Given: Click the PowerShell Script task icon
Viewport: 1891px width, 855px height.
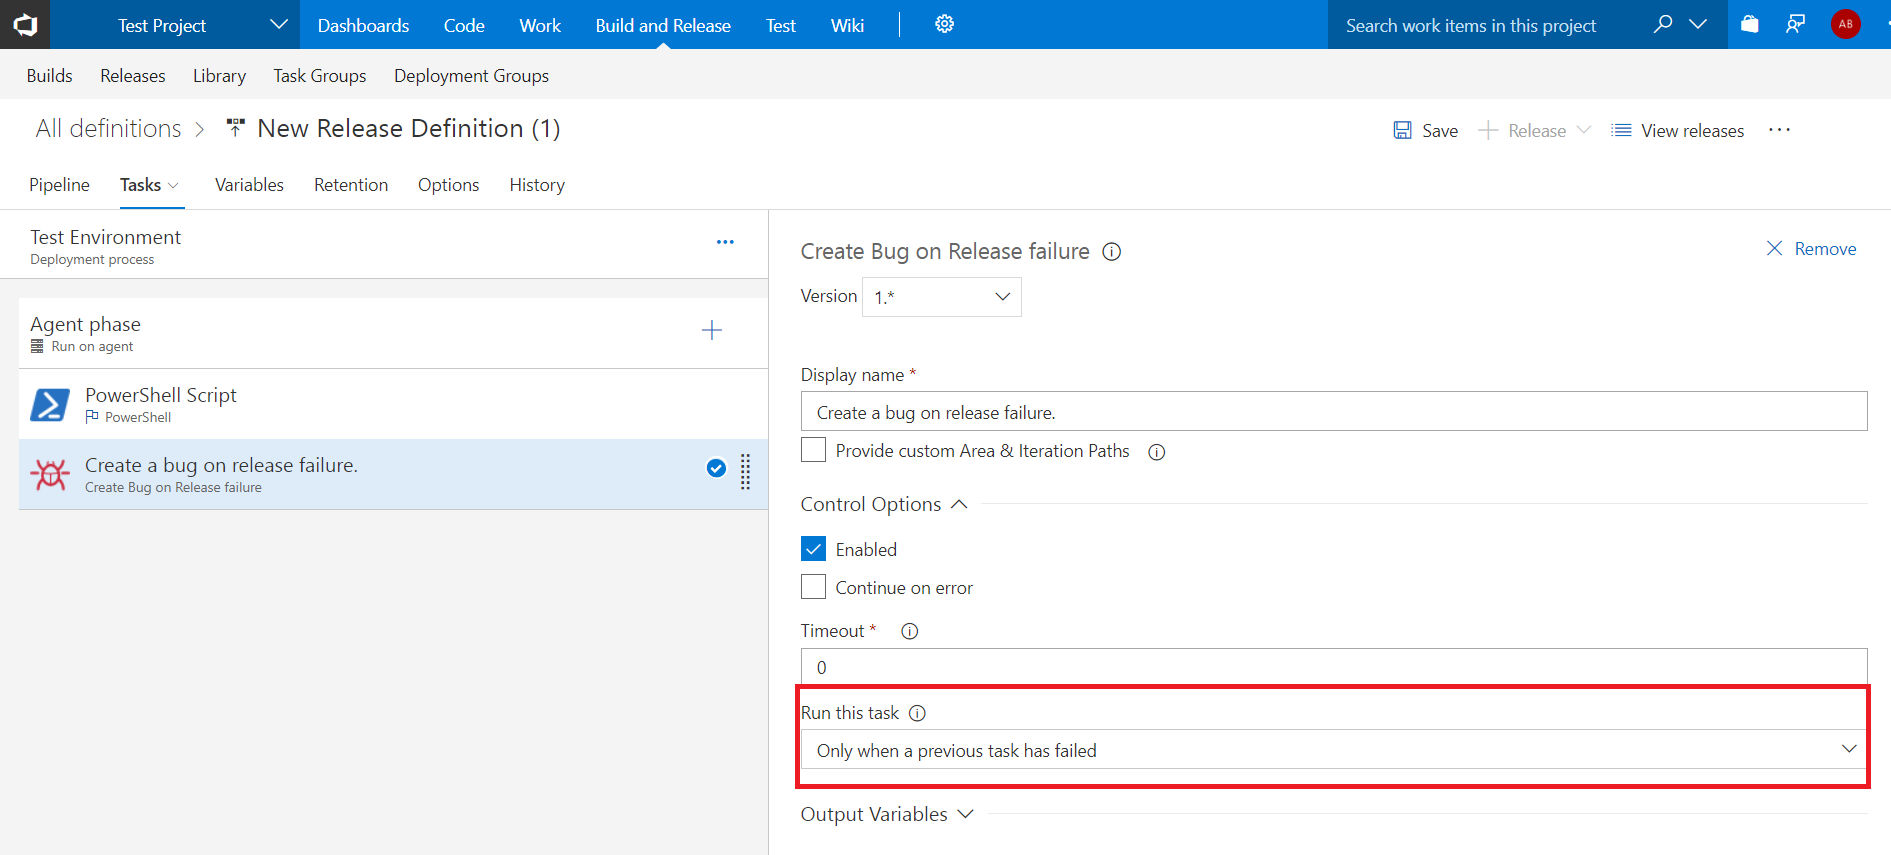Looking at the screenshot, I should point(50,405).
